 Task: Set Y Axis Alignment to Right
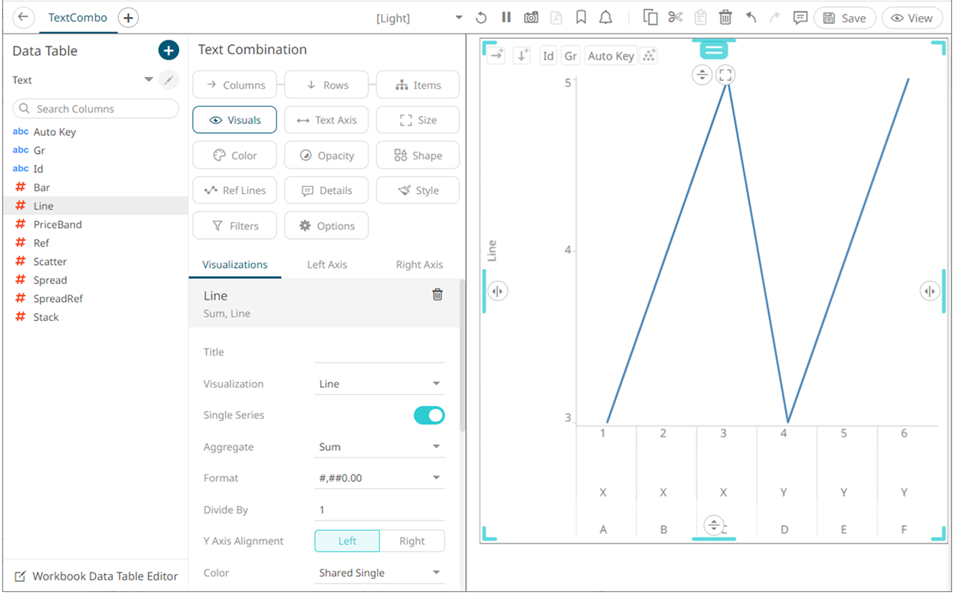pyautogui.click(x=412, y=541)
